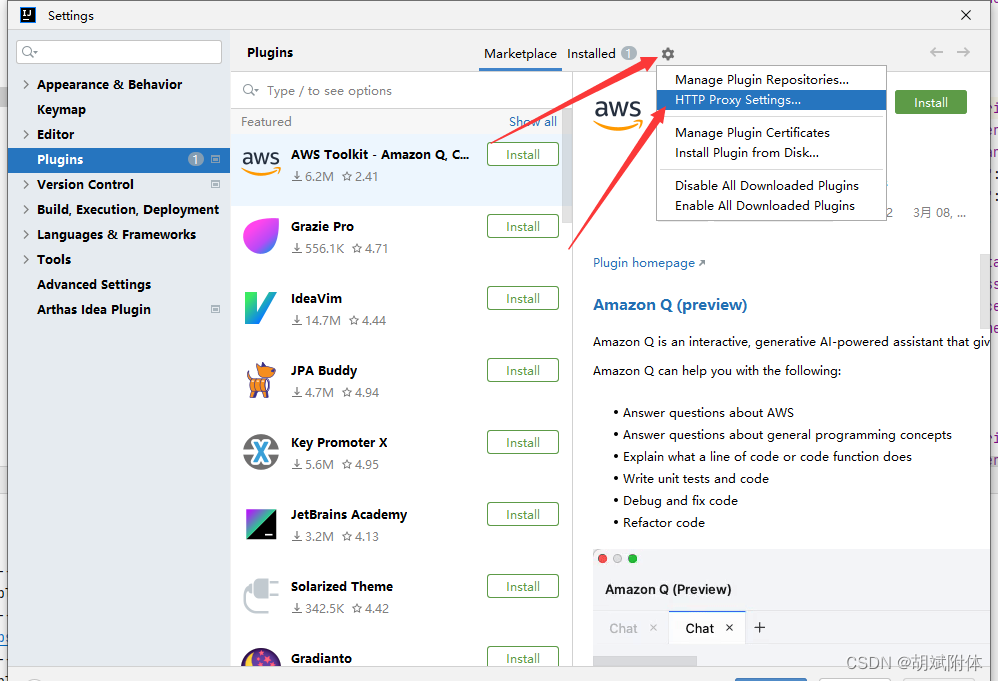Click the Version Control row marker icon
Image resolution: width=998 pixels, height=681 pixels.
215,184
